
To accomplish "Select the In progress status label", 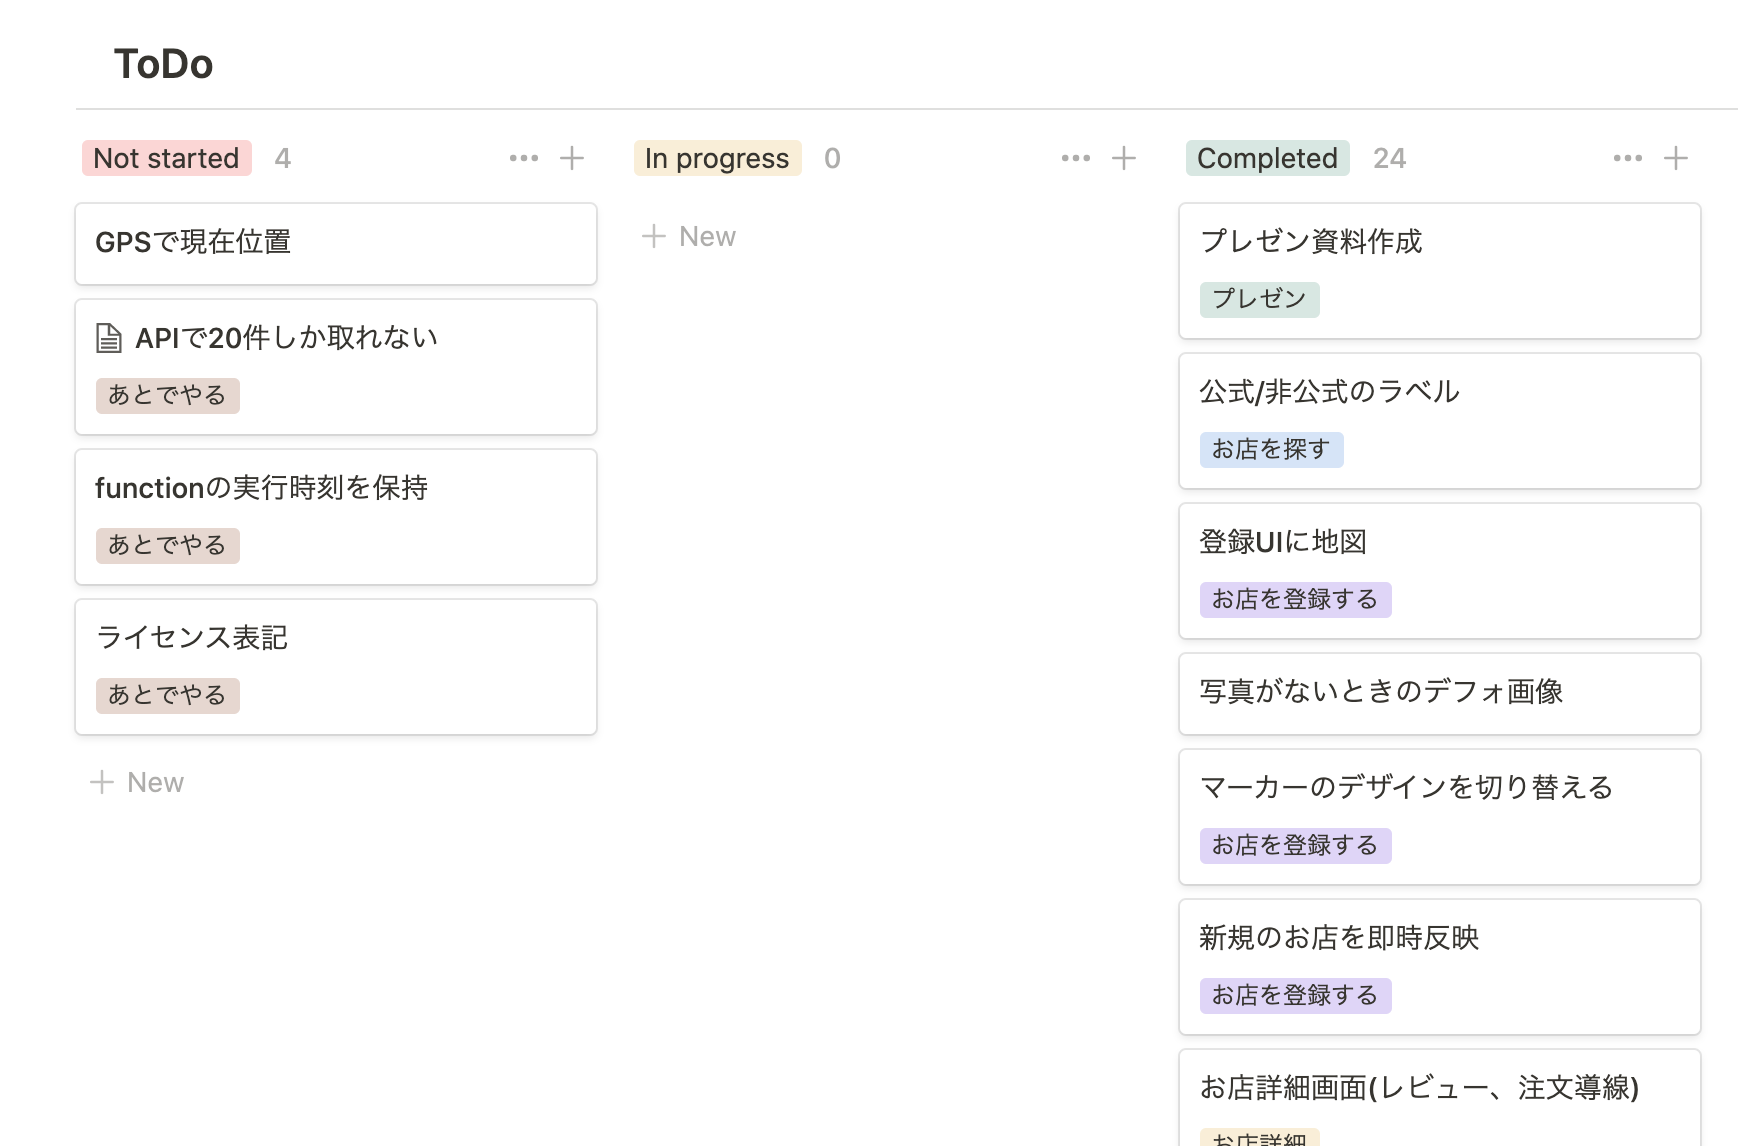I will pyautogui.click(x=717, y=158).
